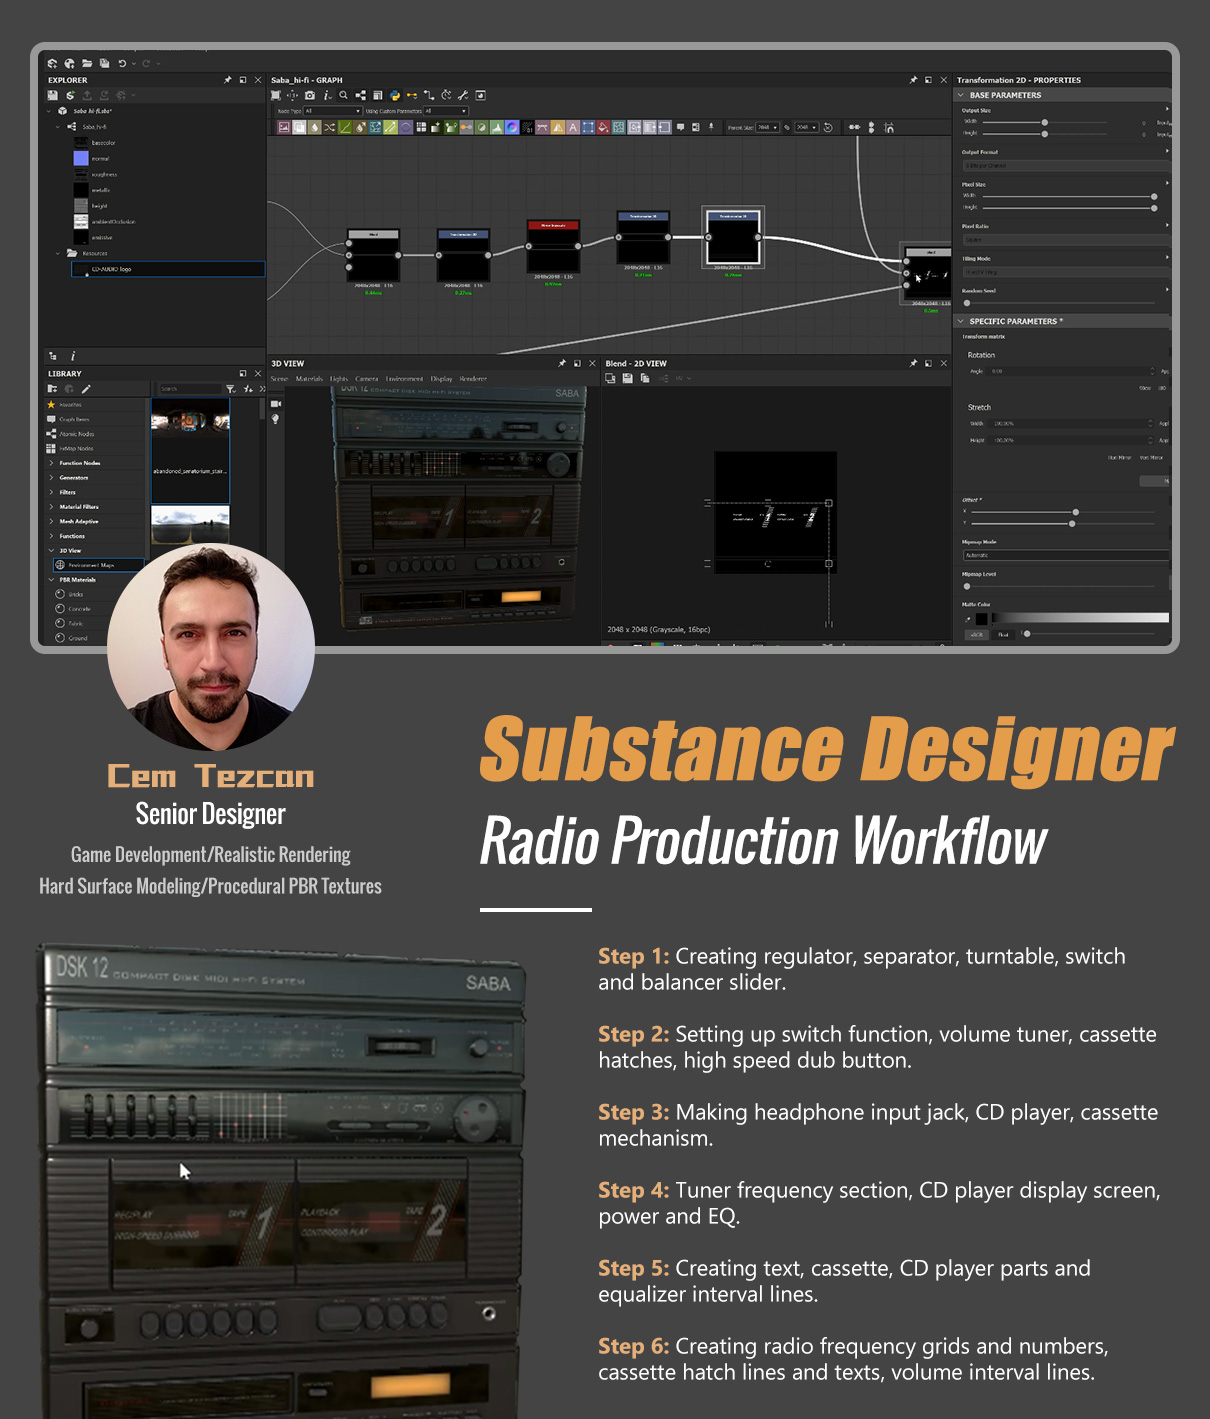This screenshot has height=1419, width=1210.
Task: Click the graph info 'i' icon
Action: [328, 95]
